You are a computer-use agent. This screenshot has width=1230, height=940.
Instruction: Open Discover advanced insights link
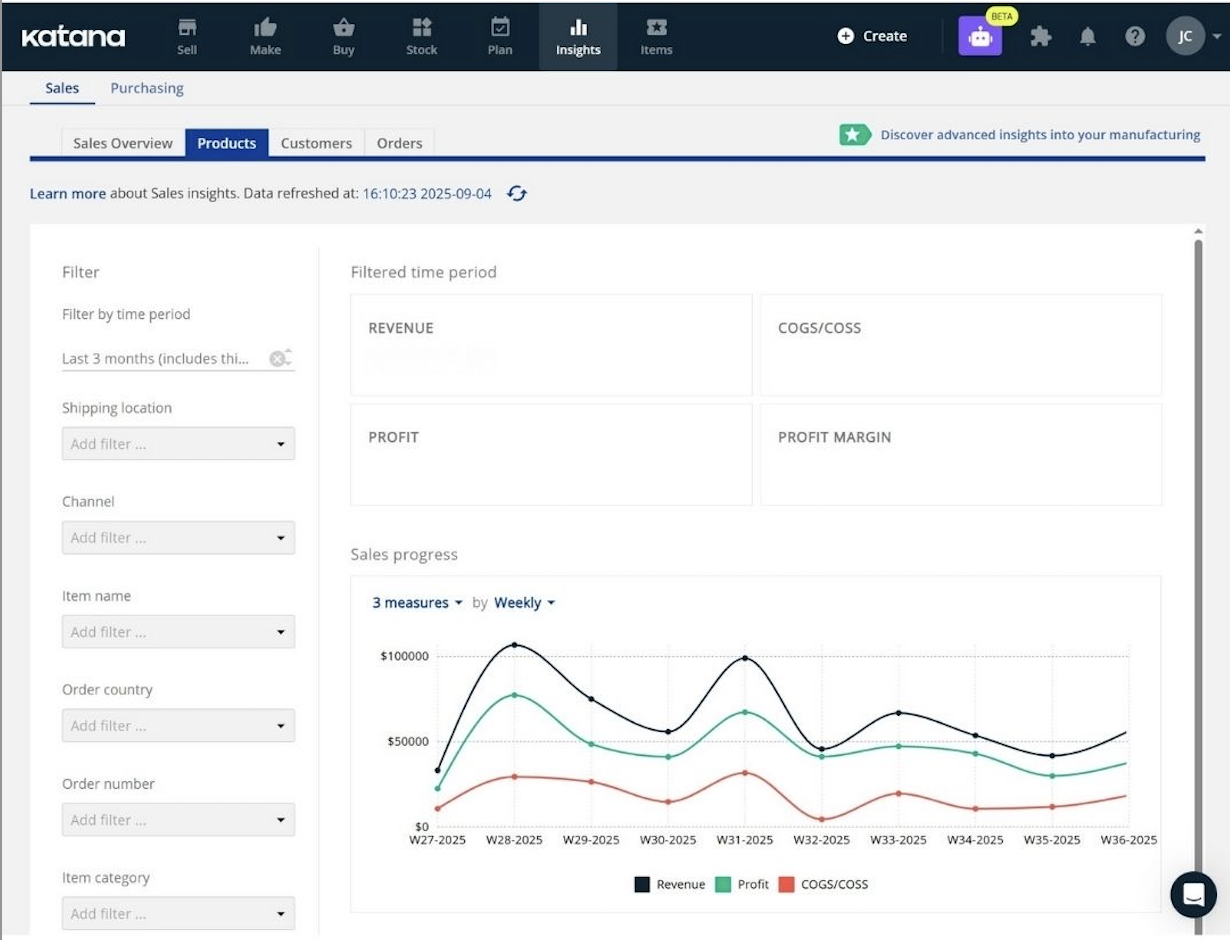(1040, 134)
